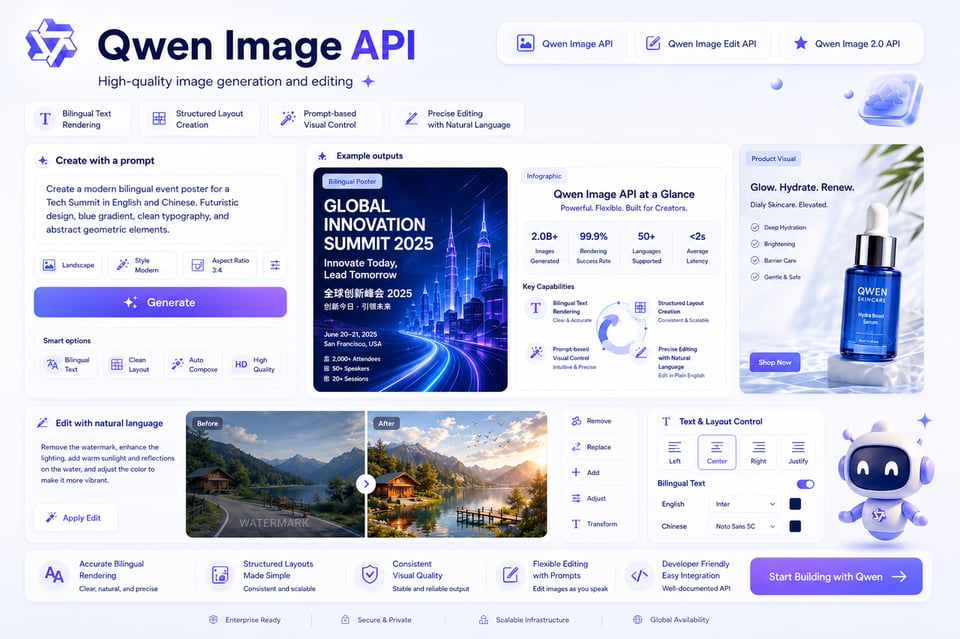
Task: Click the Structured Layout Creation grid icon in infographic
Action: [x=640, y=307]
